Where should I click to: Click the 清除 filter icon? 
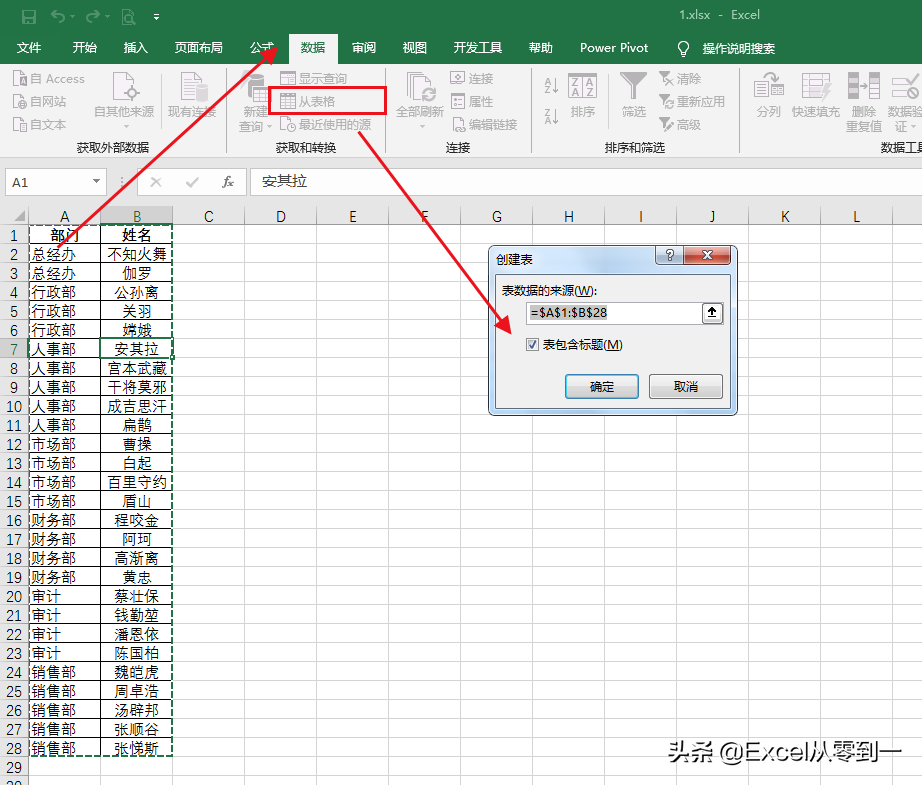pyautogui.click(x=680, y=79)
